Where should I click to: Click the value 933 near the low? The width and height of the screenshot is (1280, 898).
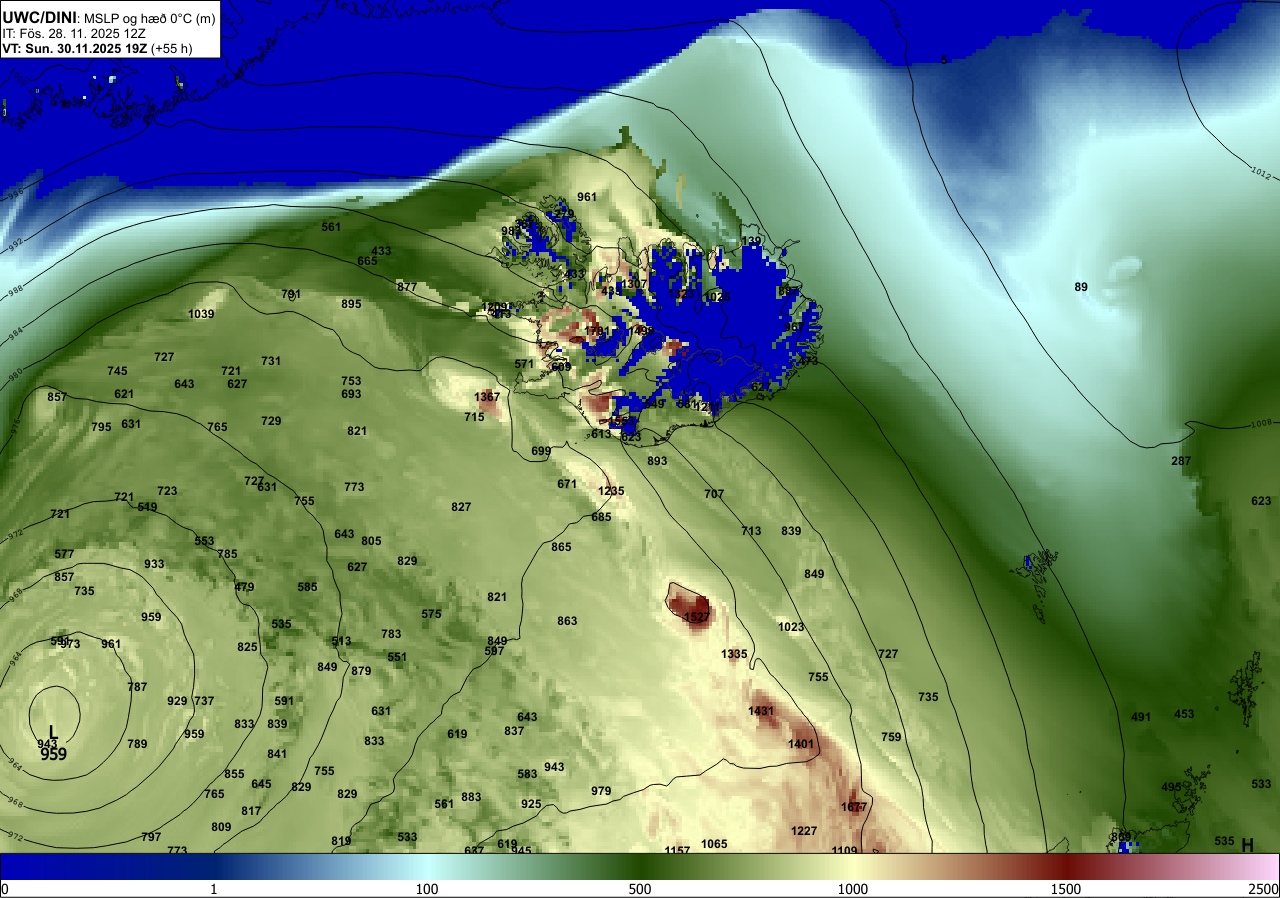[x=154, y=564]
